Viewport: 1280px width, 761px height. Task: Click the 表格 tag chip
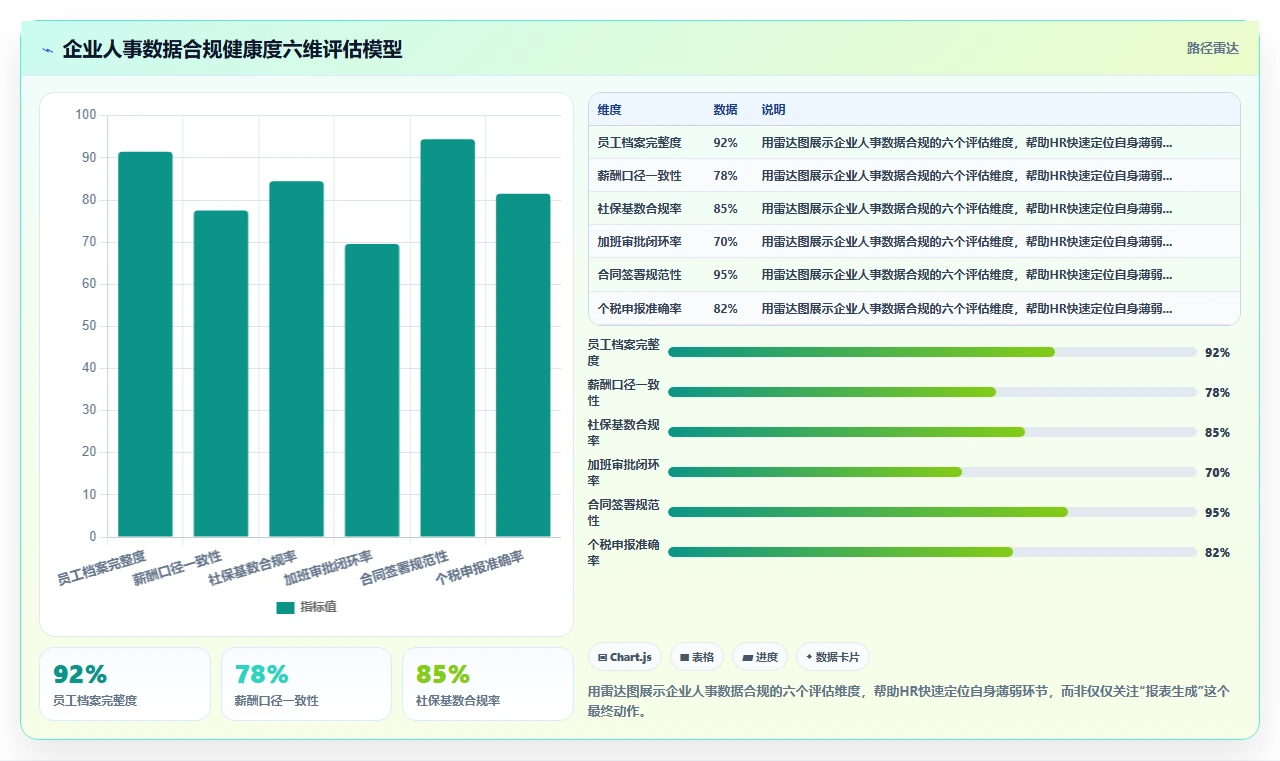(x=697, y=657)
